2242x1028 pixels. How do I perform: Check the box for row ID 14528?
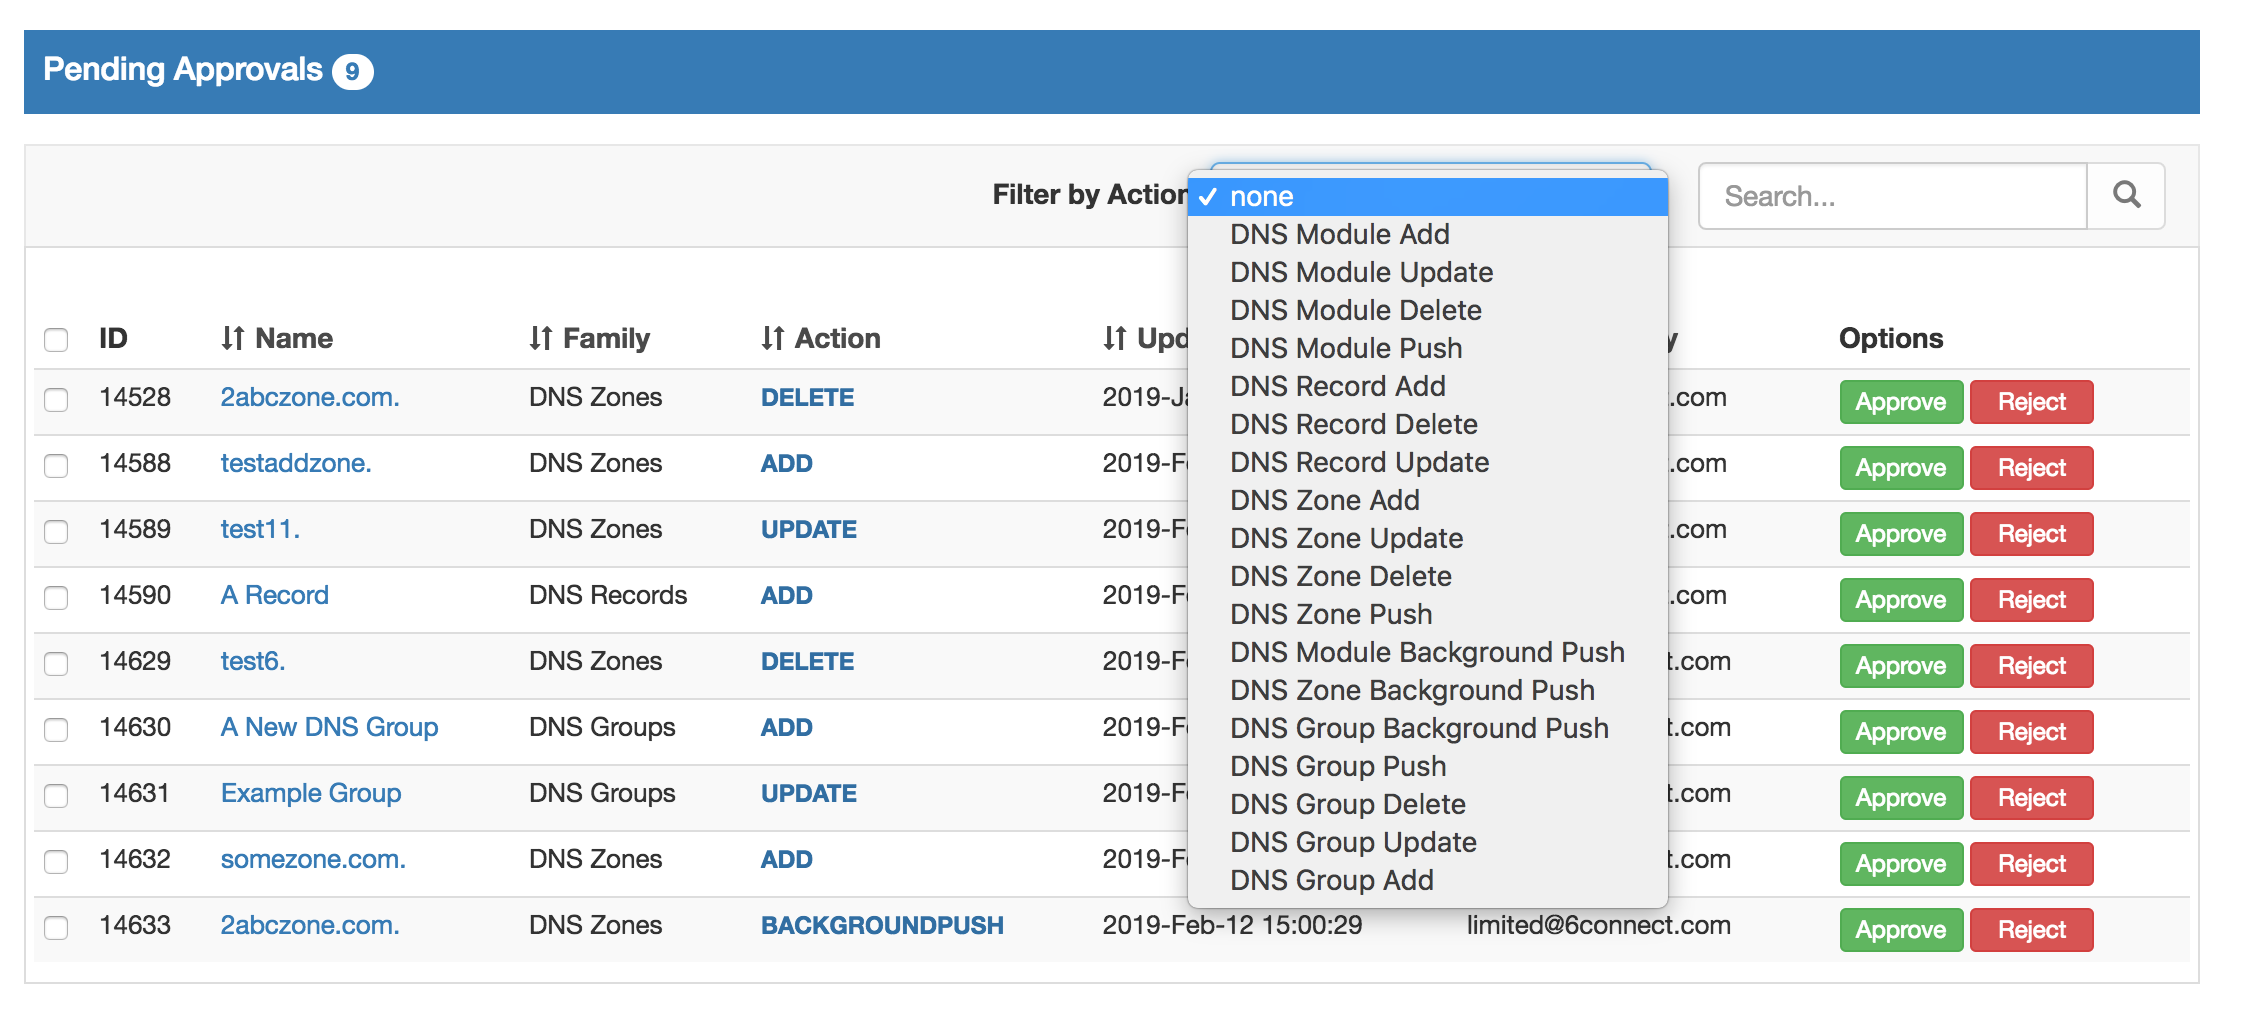coord(57,399)
